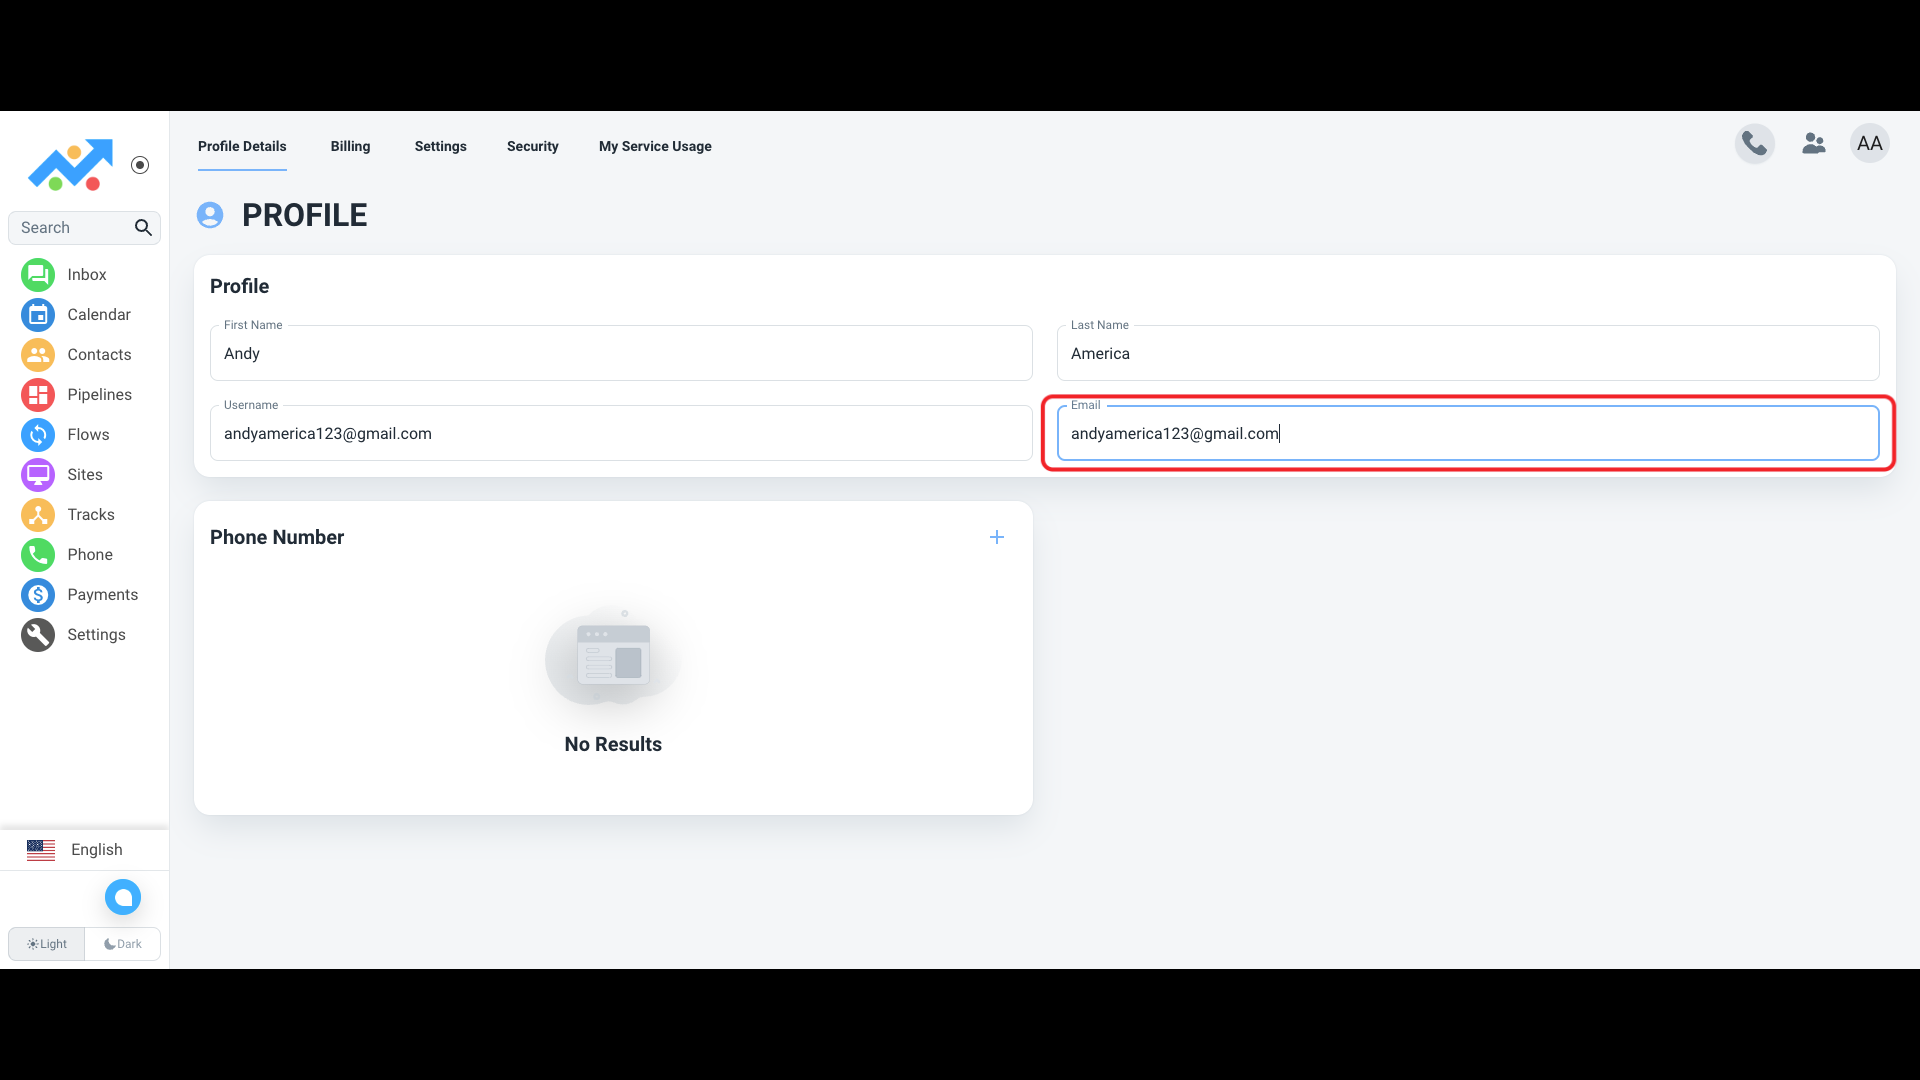Open My Service Usage tab
This screenshot has height=1080, width=1920.
coord(655,146)
